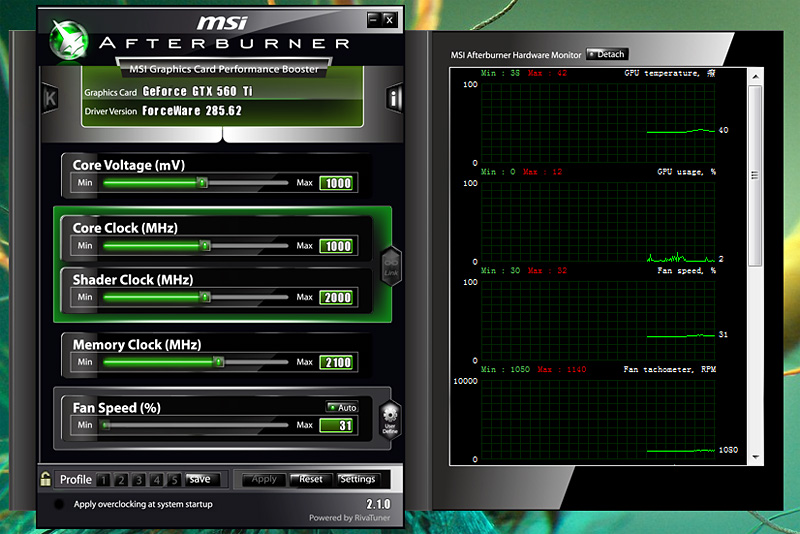Click the hardware monitor scrollbar thumb
800x534 pixels.
[x=755, y=176]
